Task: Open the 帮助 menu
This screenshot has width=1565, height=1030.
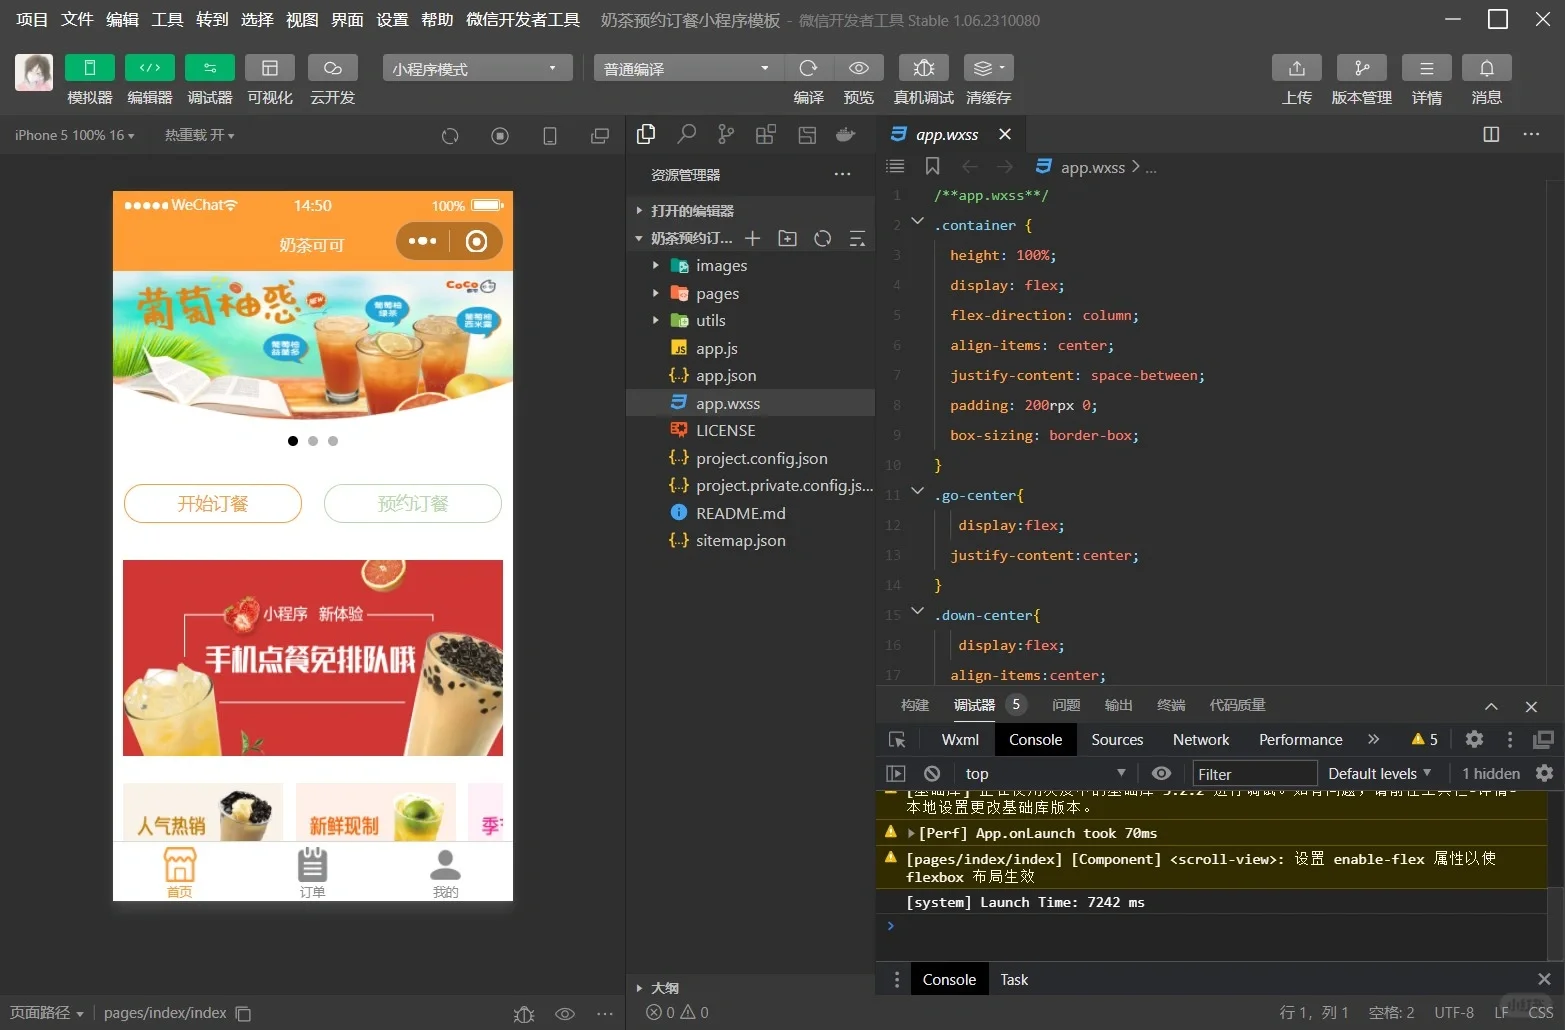Action: 437,19
